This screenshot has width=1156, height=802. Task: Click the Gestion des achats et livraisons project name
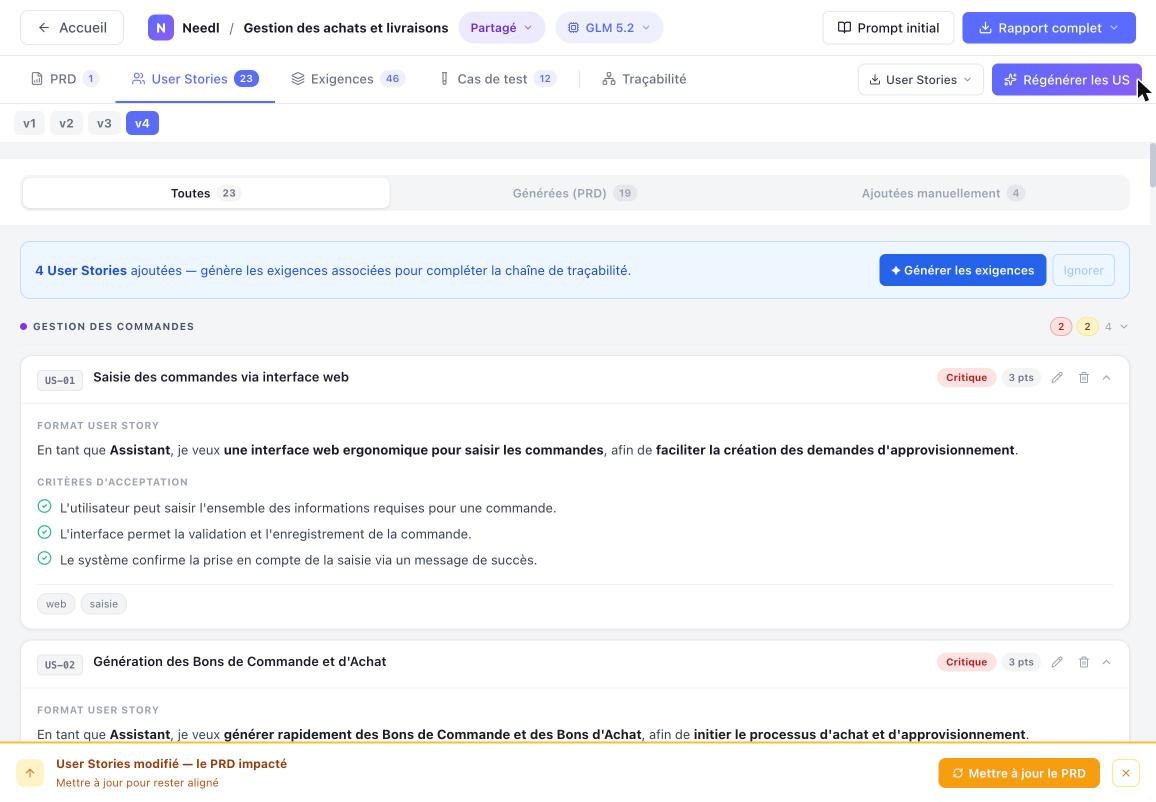346,28
